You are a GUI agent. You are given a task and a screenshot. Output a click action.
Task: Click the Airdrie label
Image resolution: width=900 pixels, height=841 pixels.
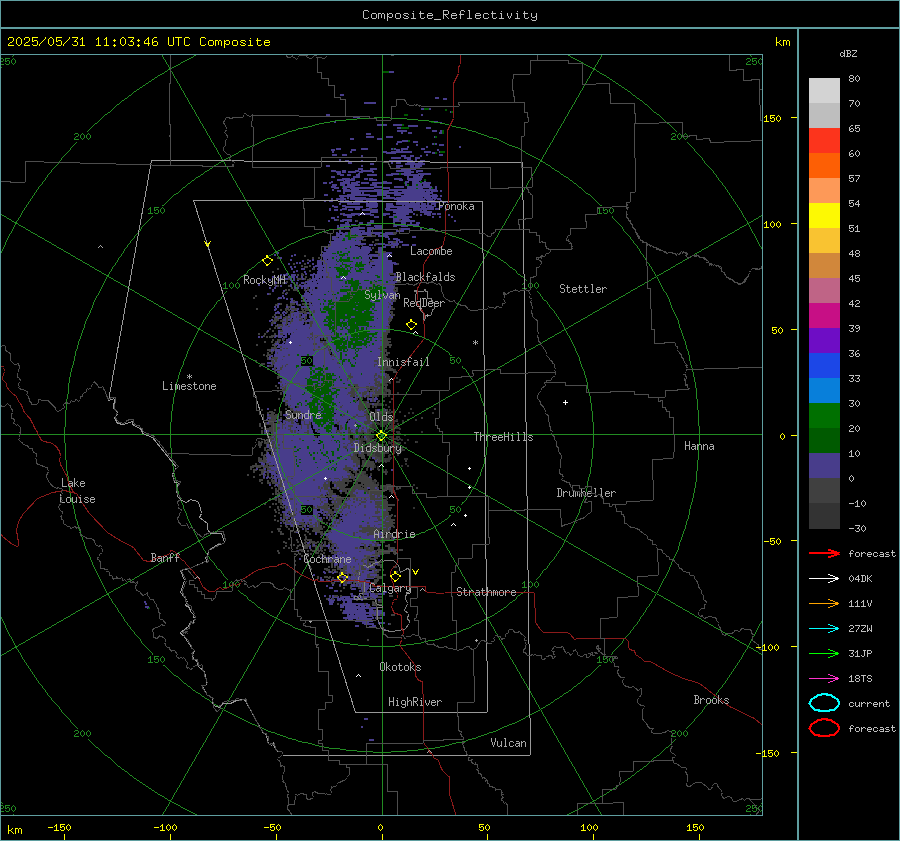pos(394,534)
